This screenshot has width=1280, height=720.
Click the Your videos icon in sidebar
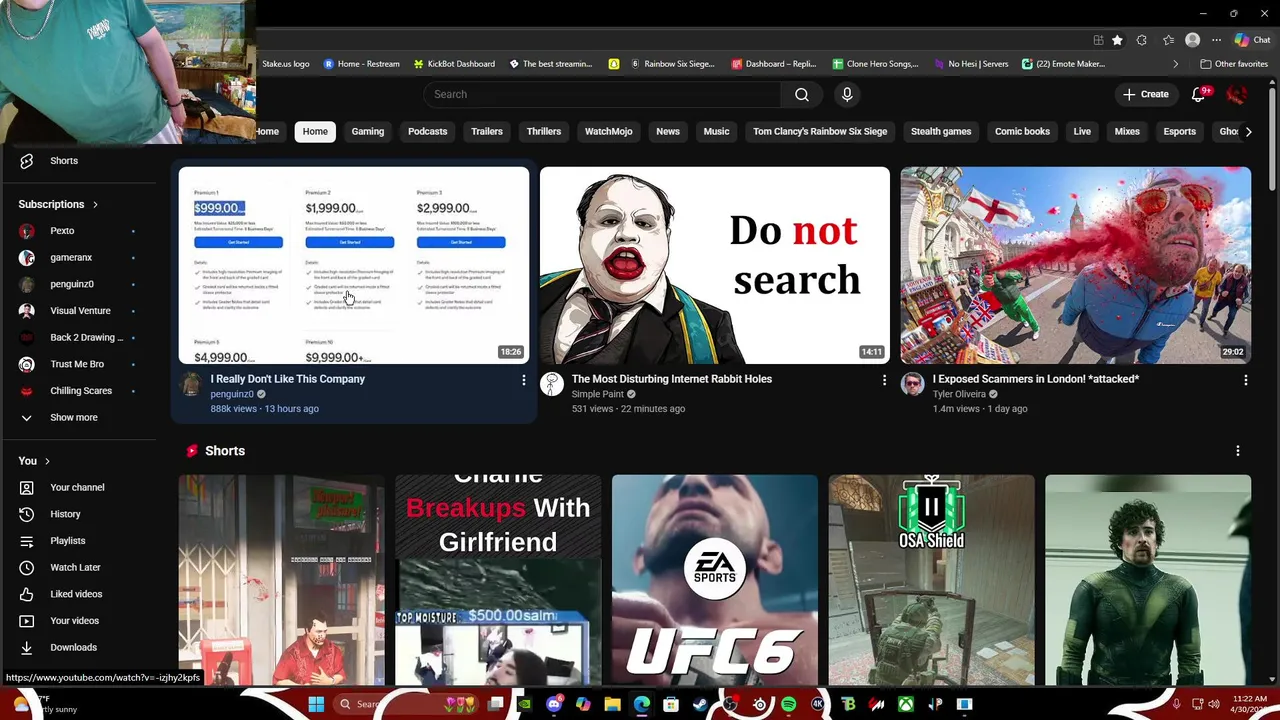(27, 621)
